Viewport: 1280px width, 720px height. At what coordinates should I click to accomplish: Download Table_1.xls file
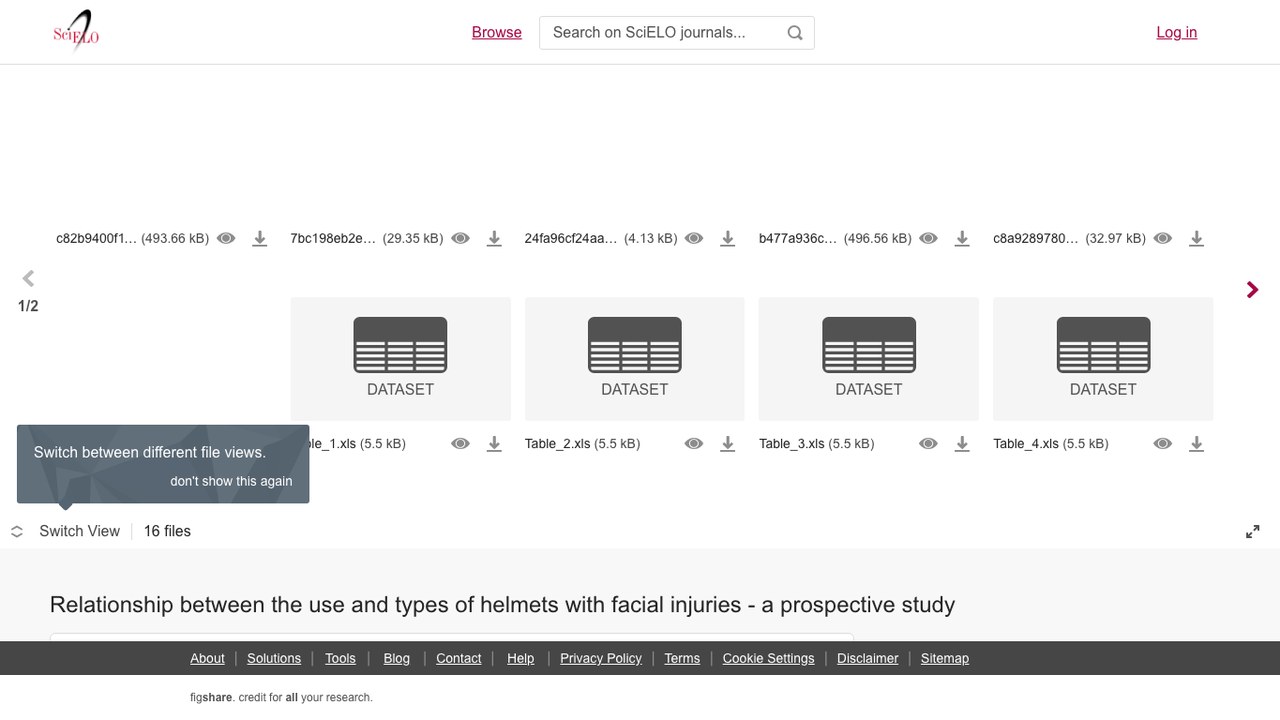(494, 444)
